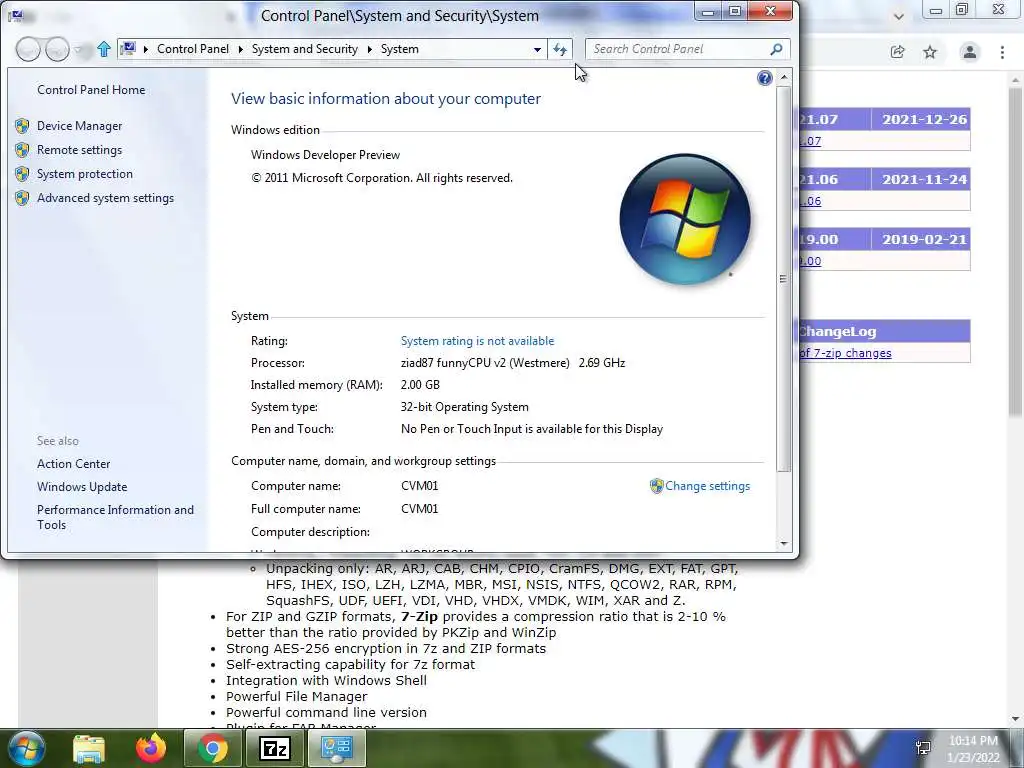Open Windows Update link
Screen dimensions: 1024x768
tap(82, 487)
